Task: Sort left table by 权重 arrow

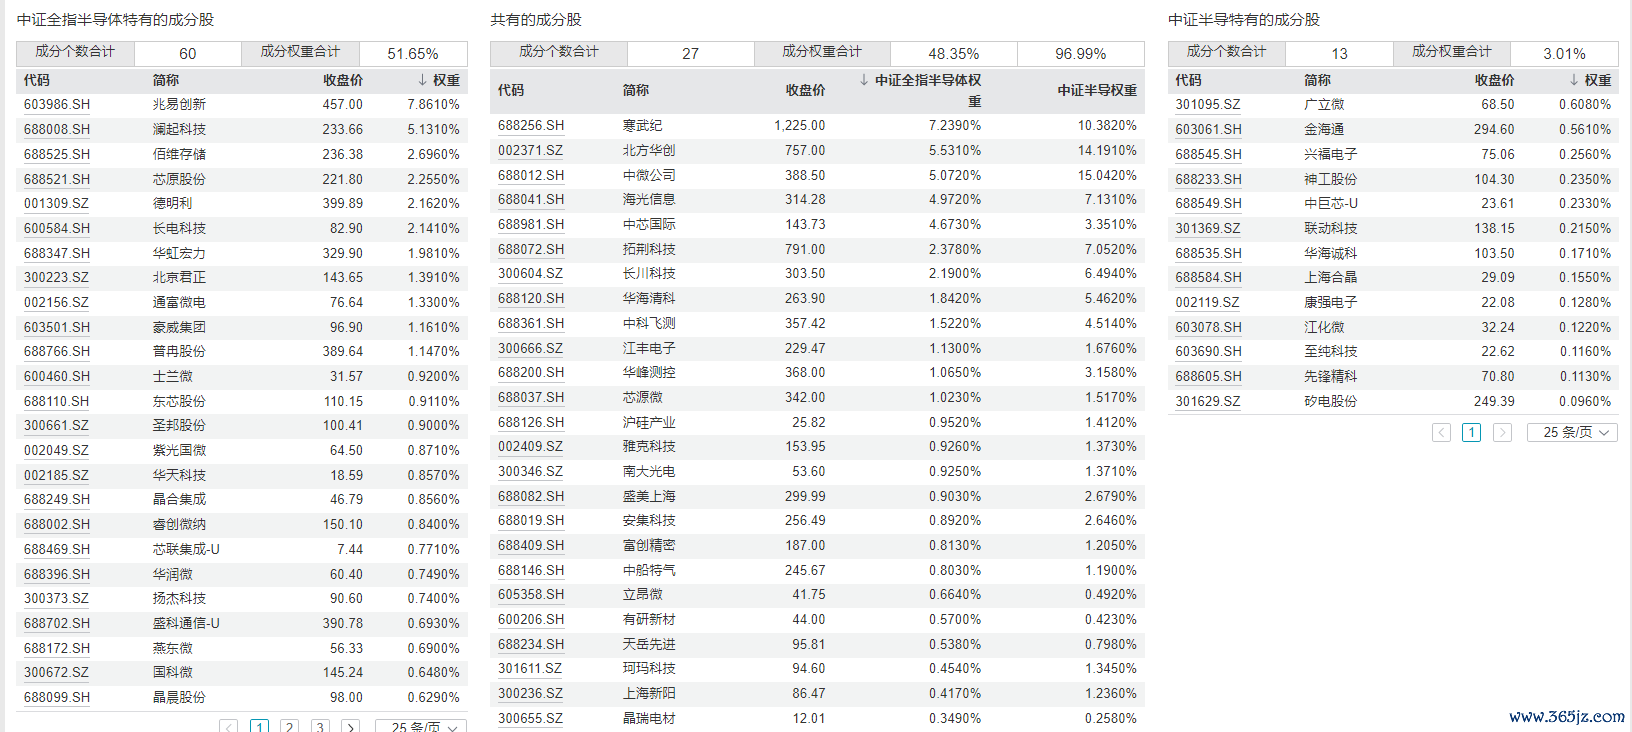Action: (x=422, y=80)
